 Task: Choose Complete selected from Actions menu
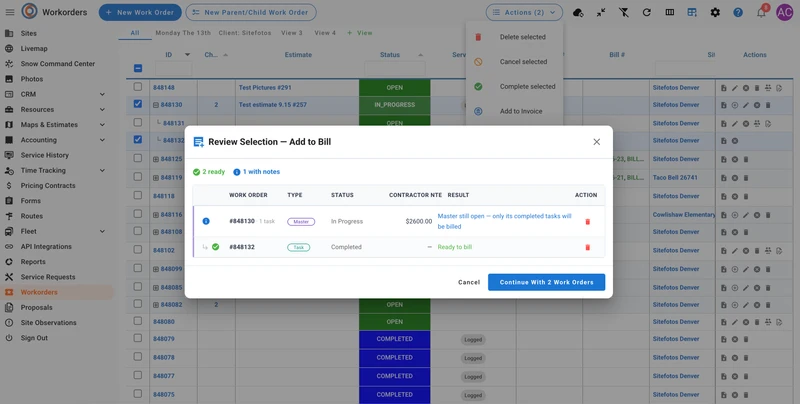point(514,87)
